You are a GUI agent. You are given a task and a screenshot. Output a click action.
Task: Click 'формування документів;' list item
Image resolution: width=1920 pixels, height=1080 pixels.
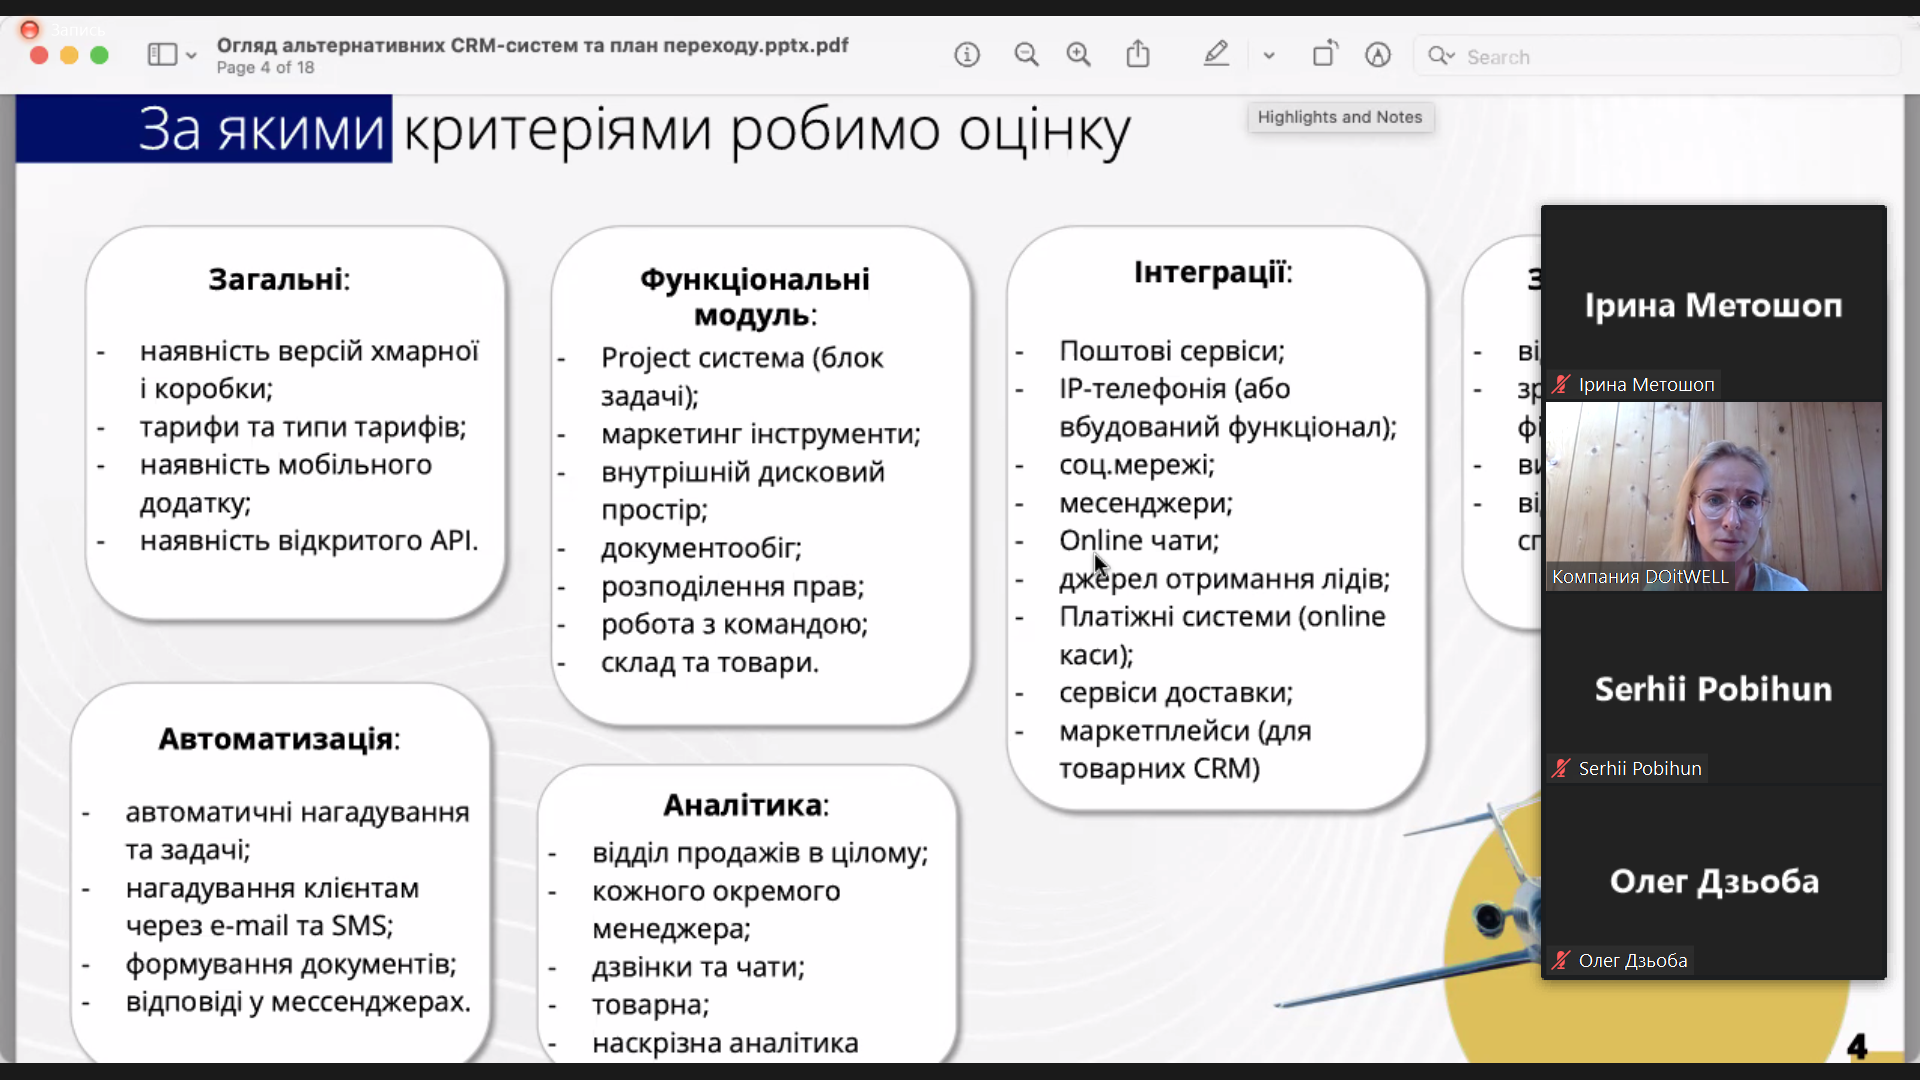click(291, 964)
